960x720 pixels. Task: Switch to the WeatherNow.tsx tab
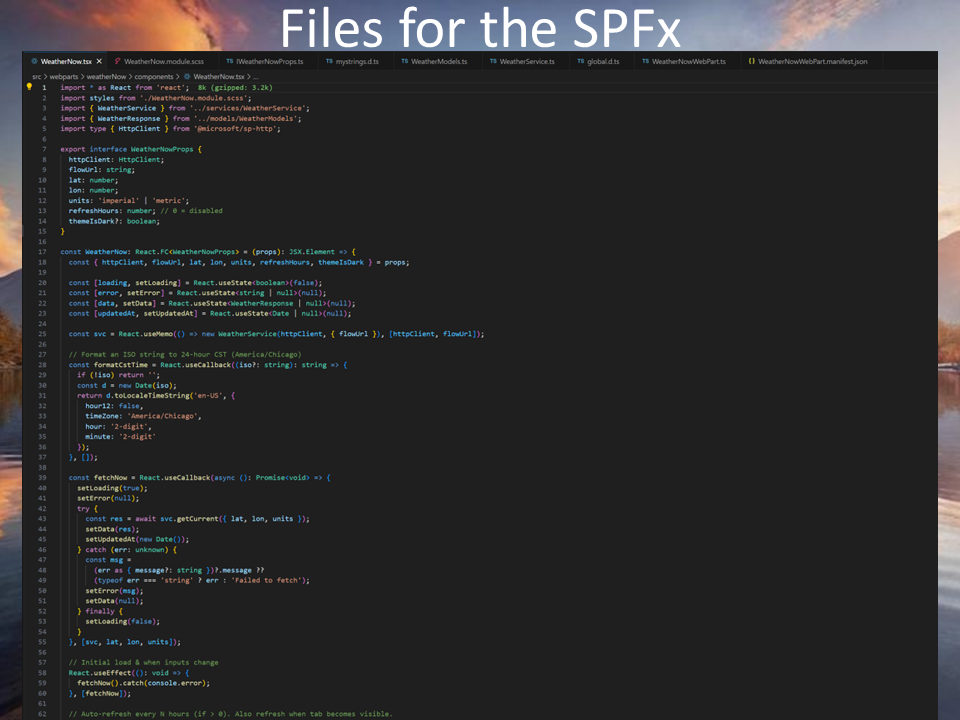pyautogui.click(x=66, y=61)
